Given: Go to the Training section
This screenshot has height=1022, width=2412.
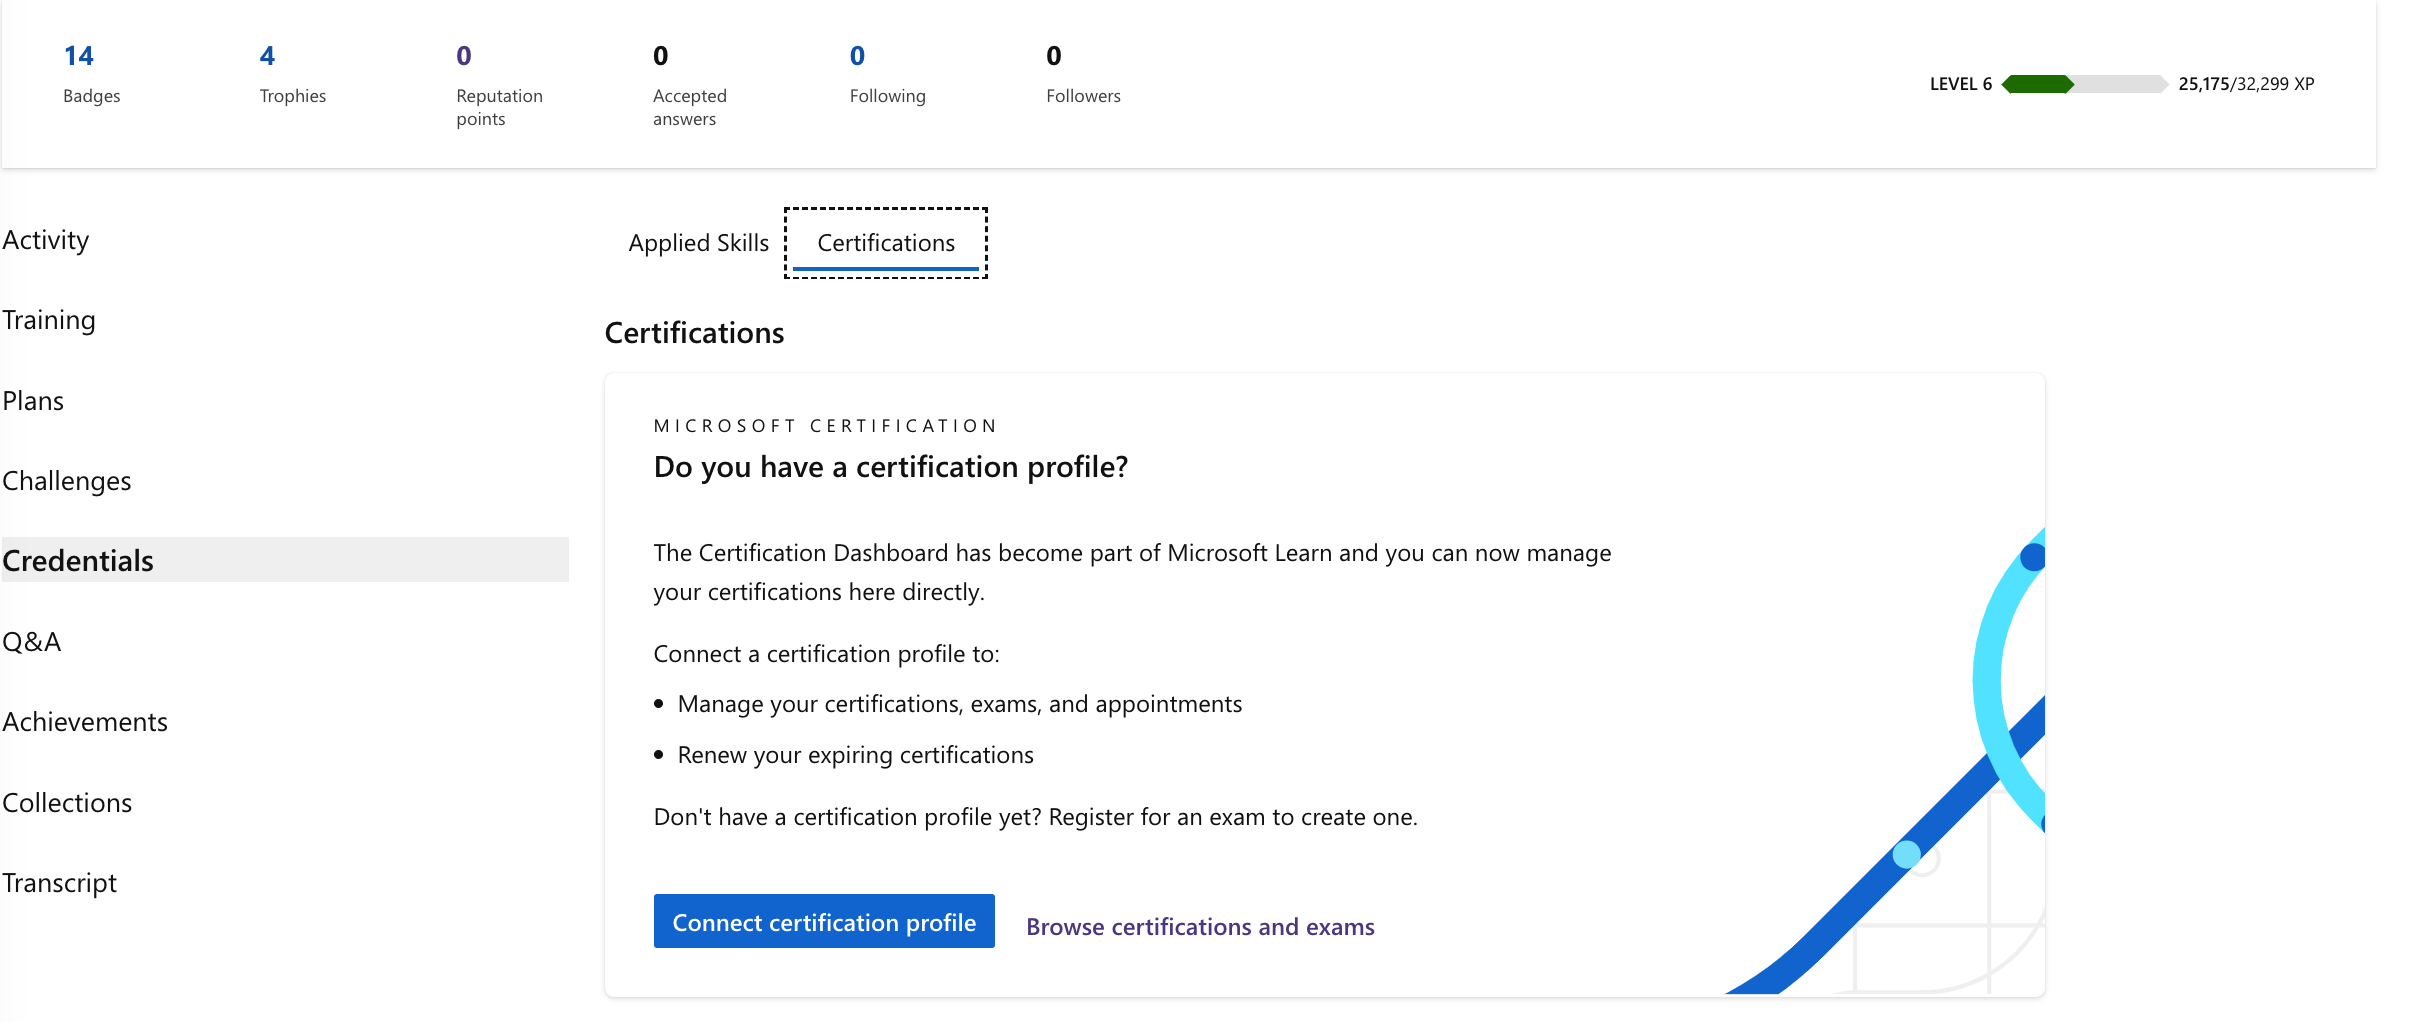Looking at the screenshot, I should (49, 320).
